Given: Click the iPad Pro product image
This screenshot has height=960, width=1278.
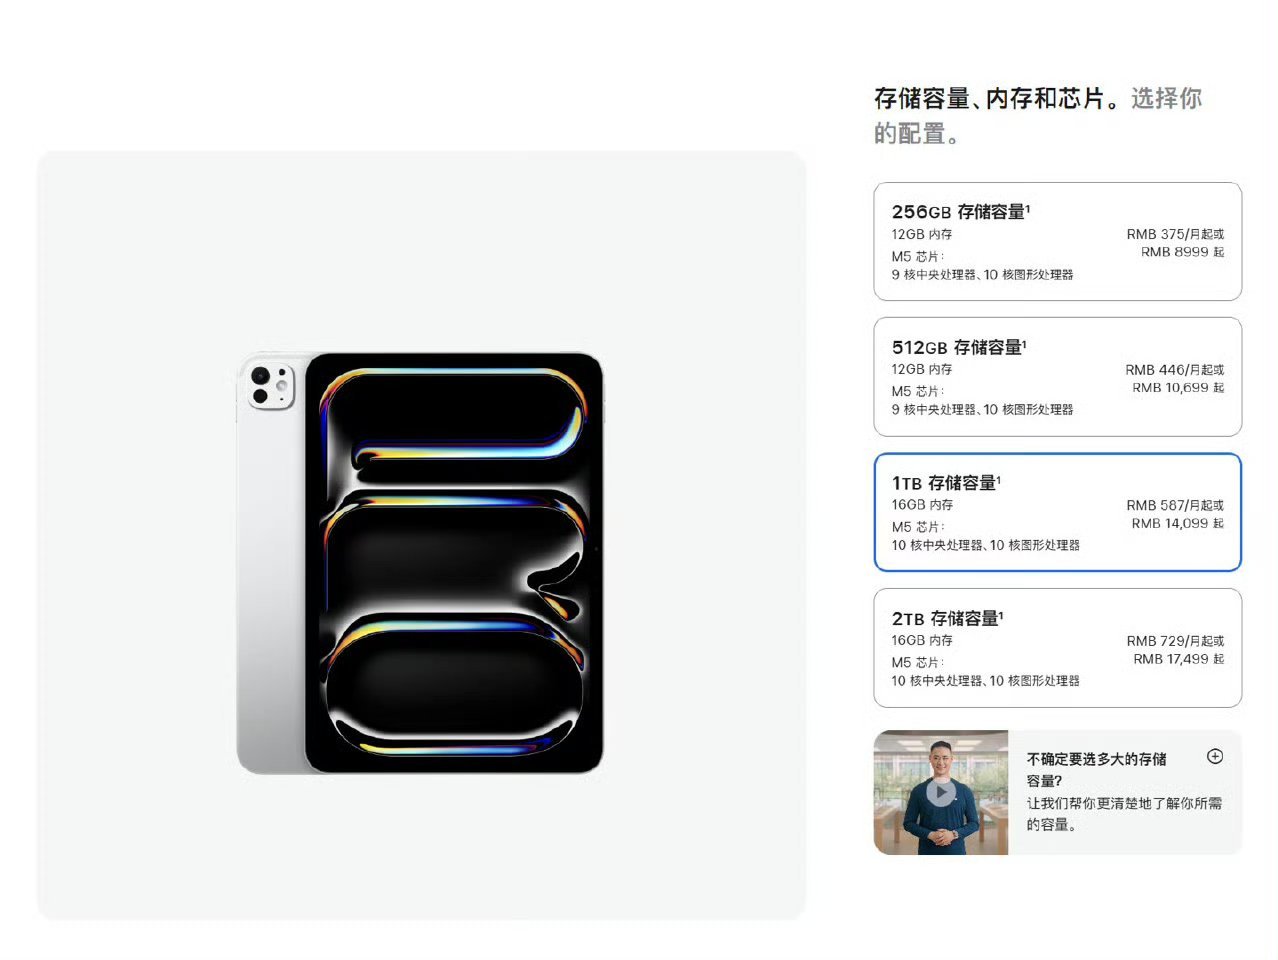Looking at the screenshot, I should pos(420,563).
